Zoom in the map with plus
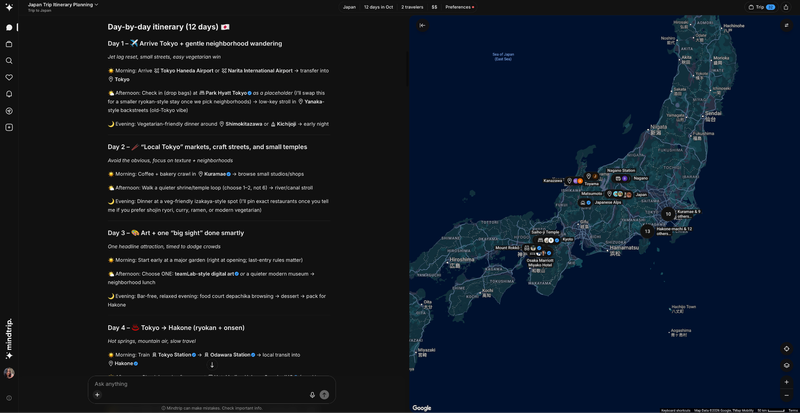The height and width of the screenshot is (413, 800). [786, 382]
